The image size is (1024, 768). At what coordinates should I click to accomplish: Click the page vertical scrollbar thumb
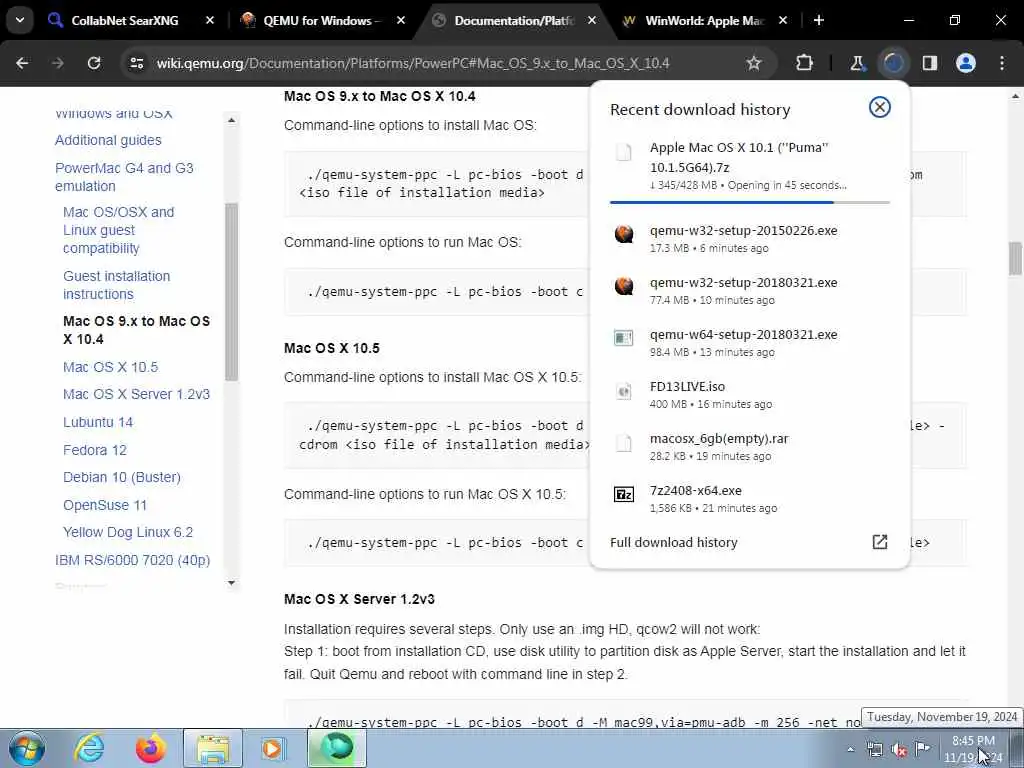coord(1015,259)
